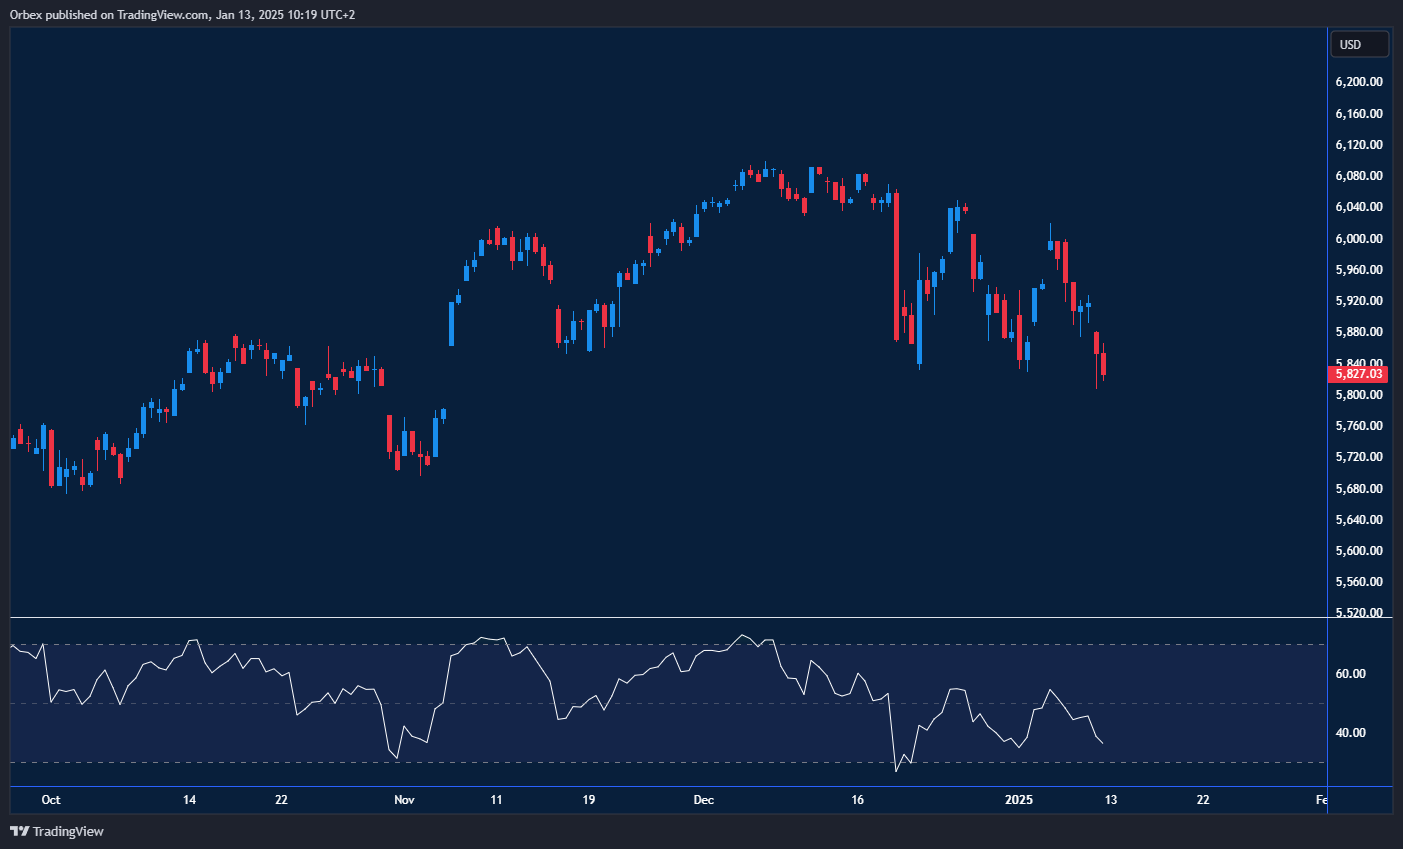Click the red 5,827.03 current price label

[x=1359, y=374]
